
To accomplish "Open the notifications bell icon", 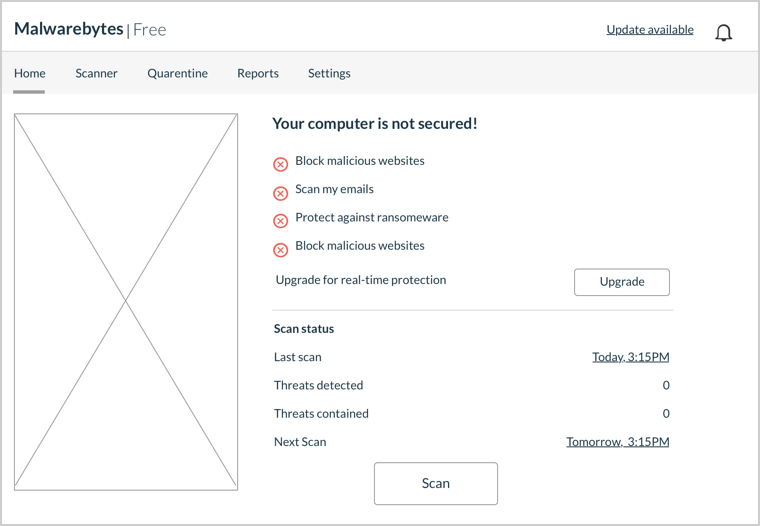I will coord(723,32).
